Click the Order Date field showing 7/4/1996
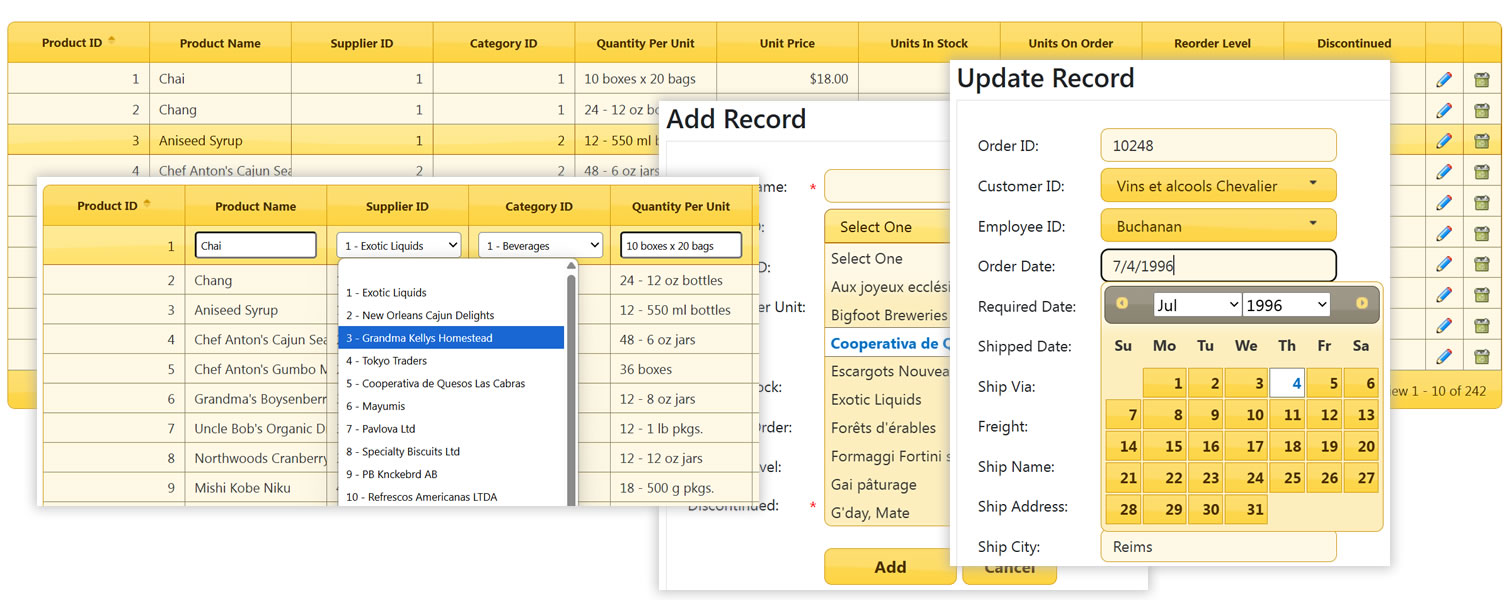The width and height of the screenshot is (1508, 600). click(1218, 266)
